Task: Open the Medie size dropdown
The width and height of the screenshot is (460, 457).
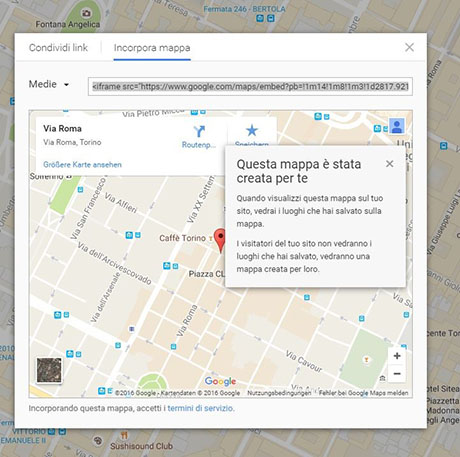Action: click(x=49, y=84)
